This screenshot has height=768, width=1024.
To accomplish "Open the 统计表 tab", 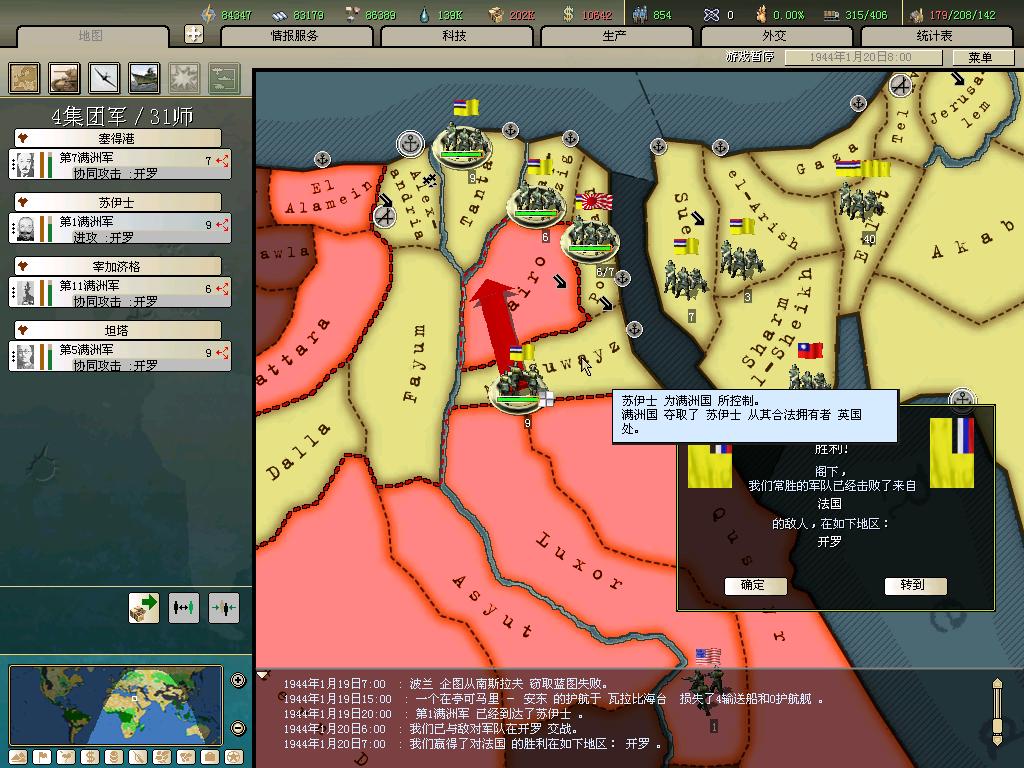I will [935, 36].
